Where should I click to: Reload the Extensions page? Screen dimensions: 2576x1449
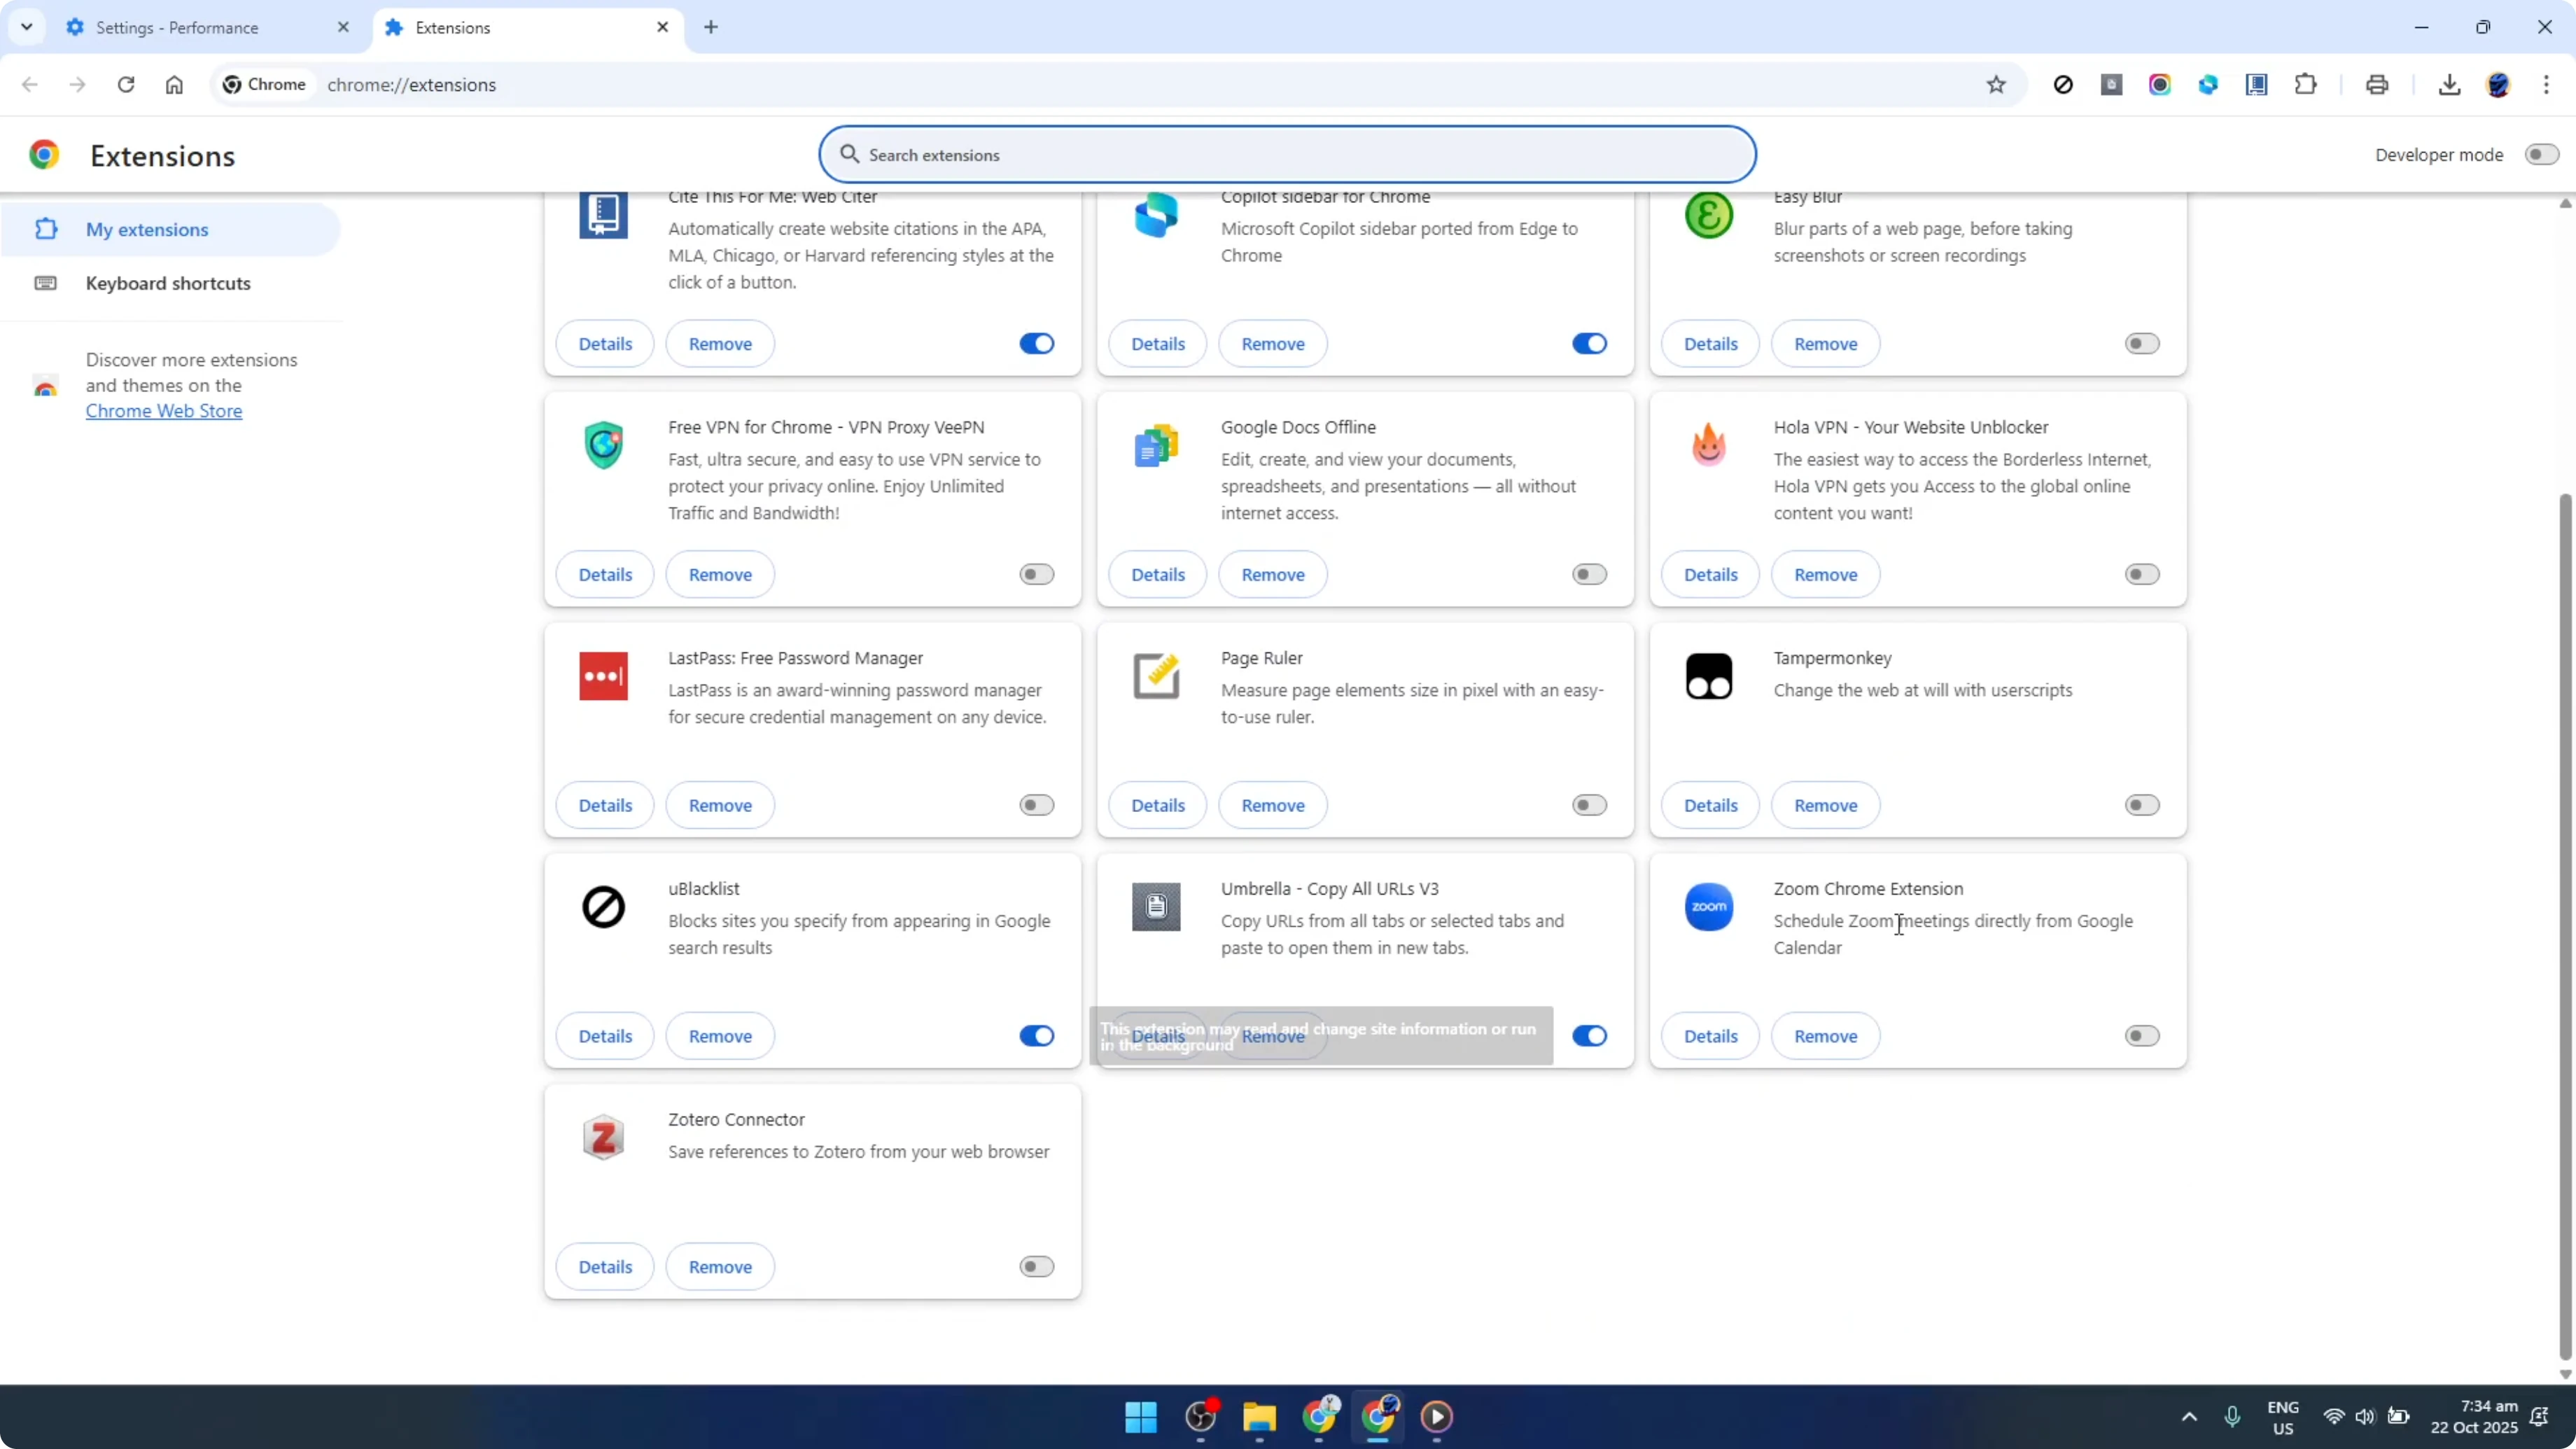point(126,85)
